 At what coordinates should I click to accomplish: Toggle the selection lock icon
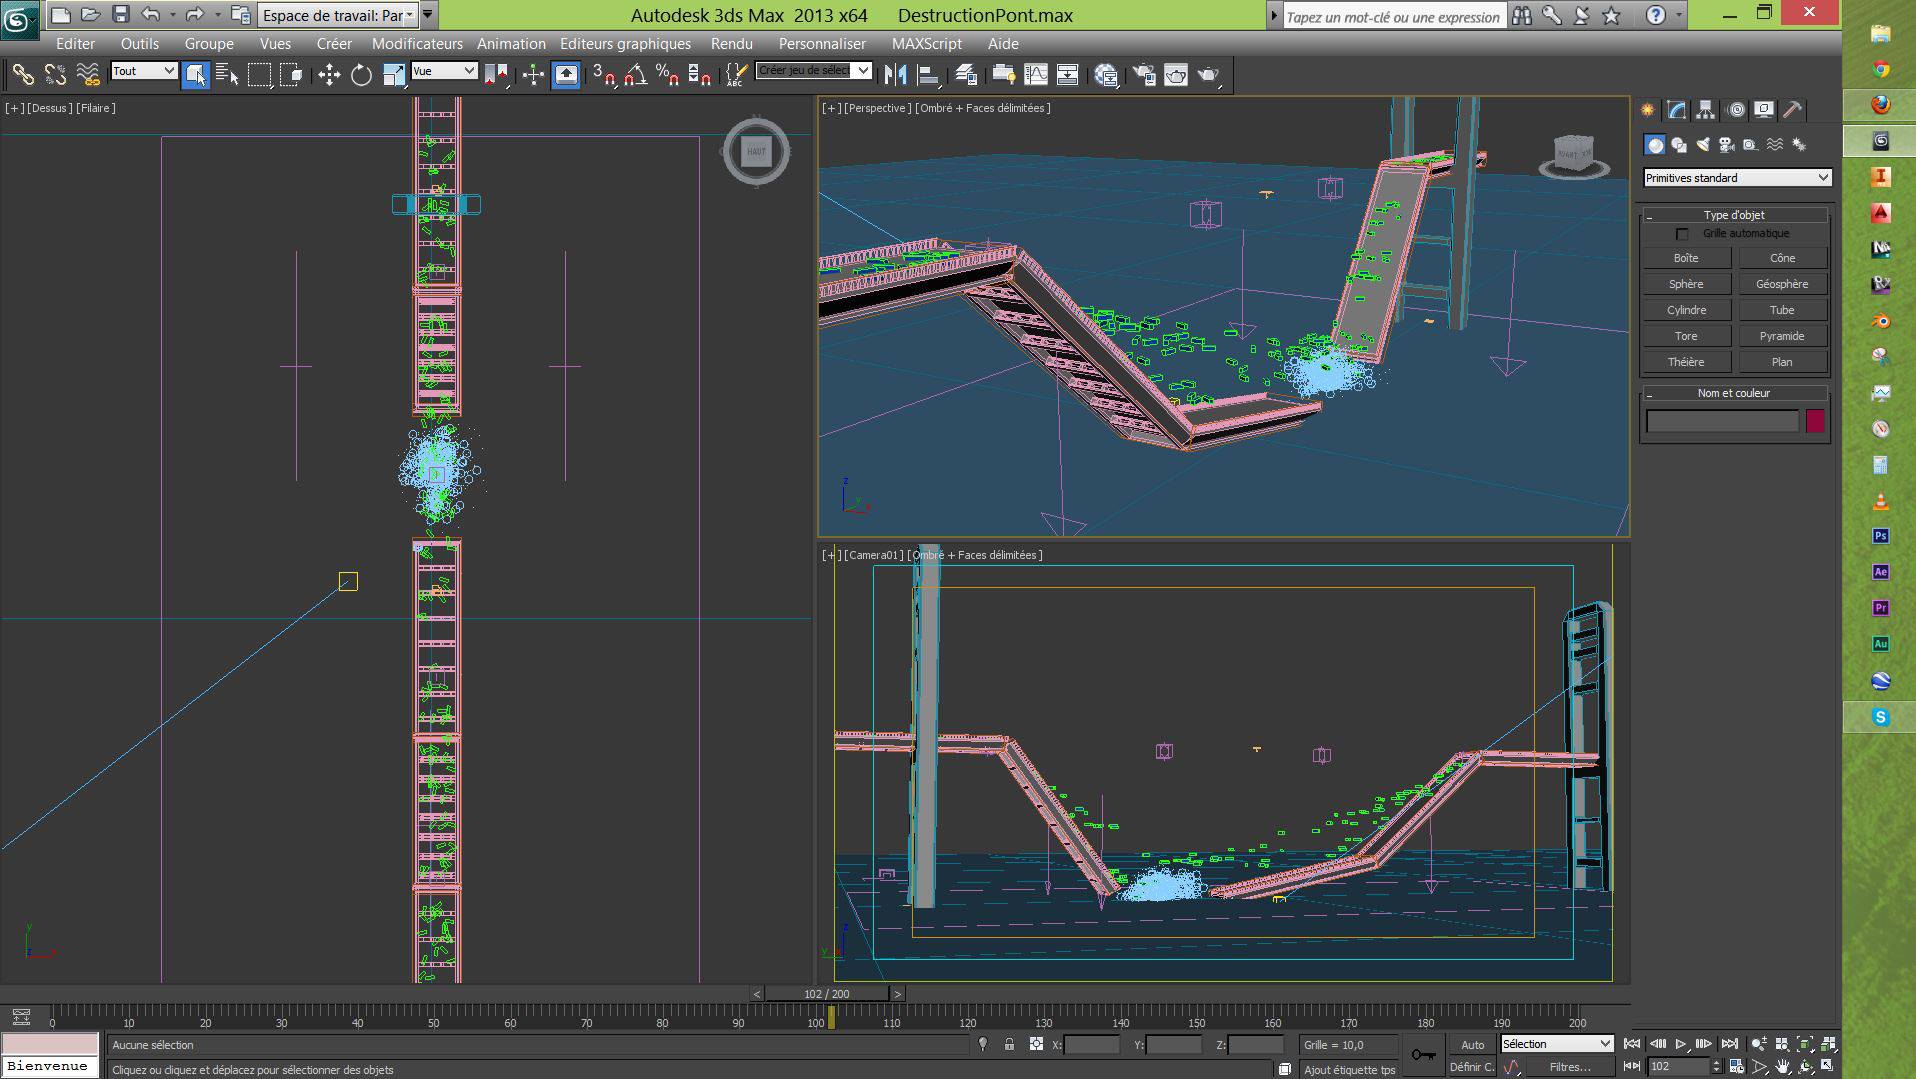1009,1045
